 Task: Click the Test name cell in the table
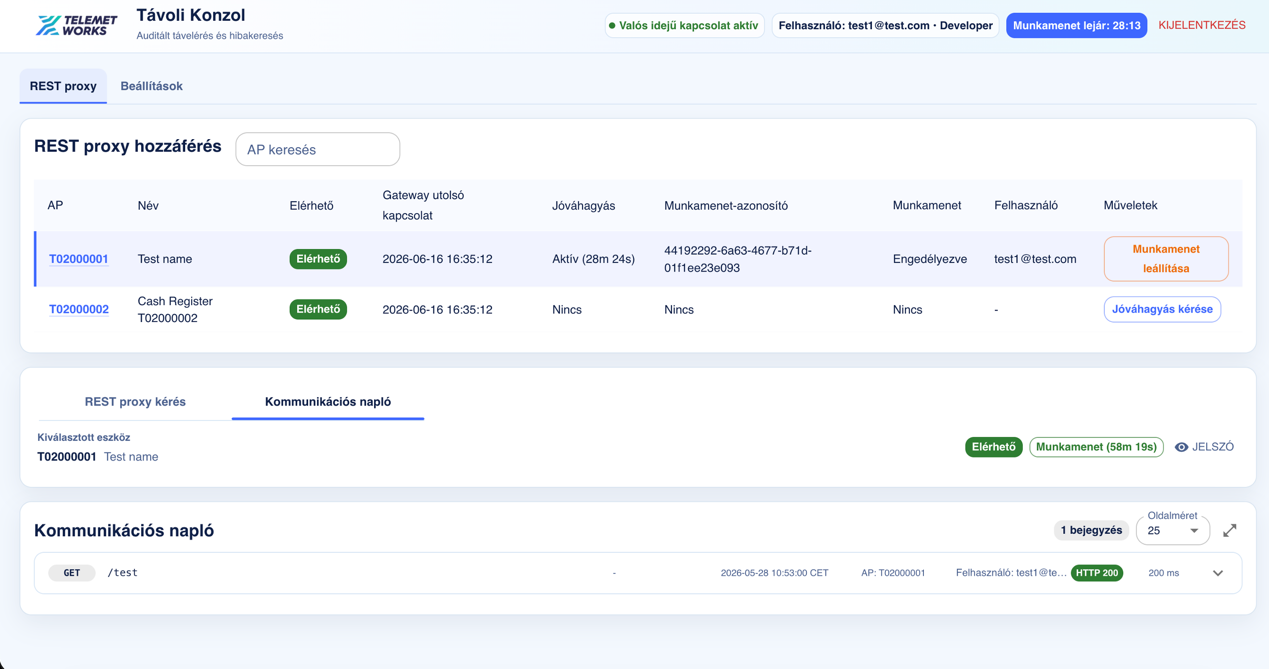point(165,259)
